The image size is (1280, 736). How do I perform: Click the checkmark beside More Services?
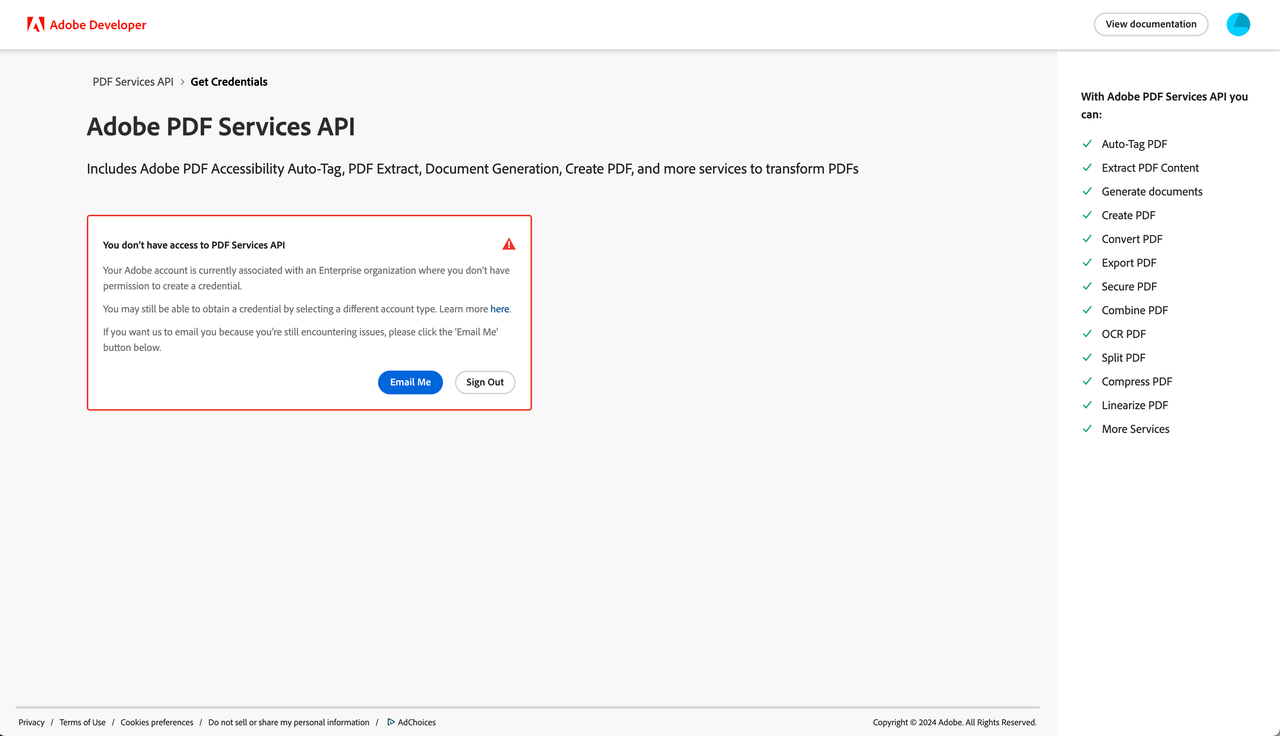[1087, 428]
